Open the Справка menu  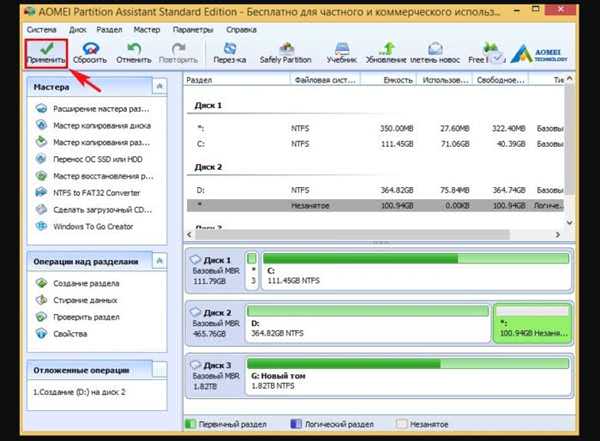(241, 30)
